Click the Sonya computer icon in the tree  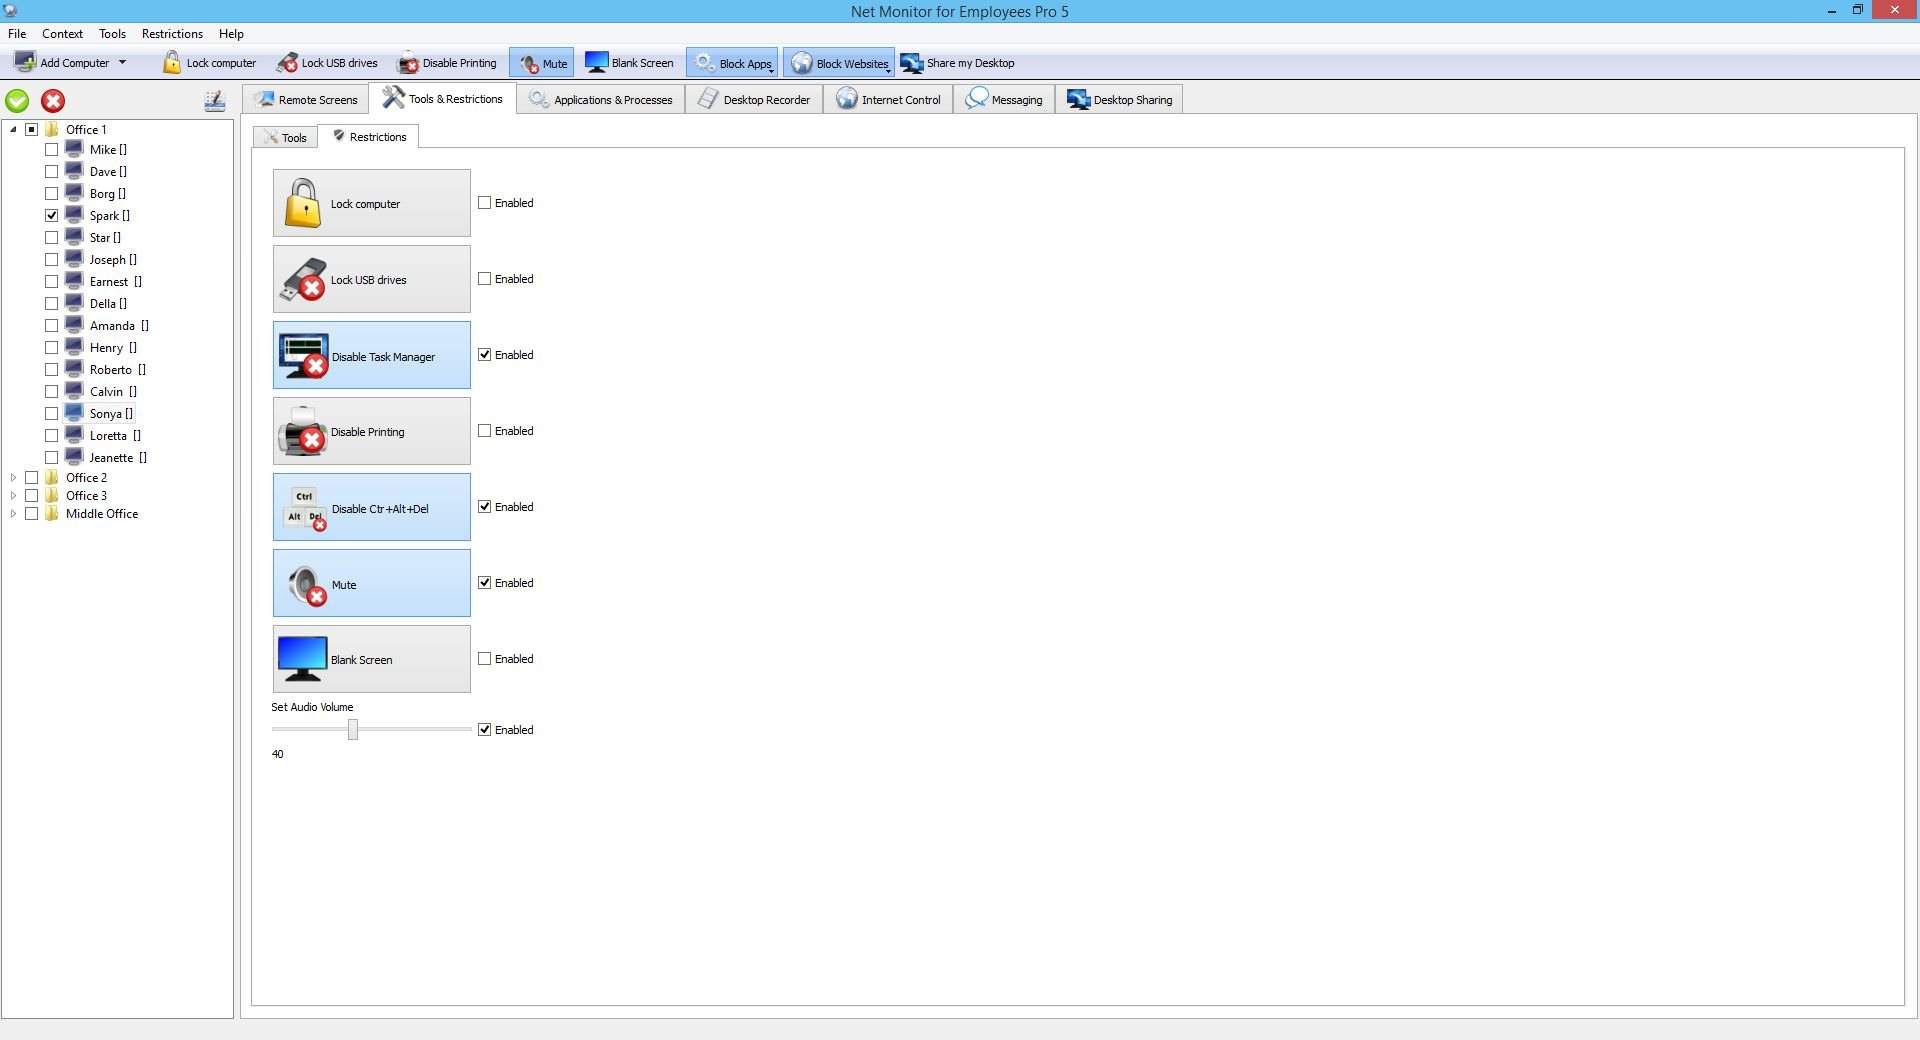[x=74, y=412]
